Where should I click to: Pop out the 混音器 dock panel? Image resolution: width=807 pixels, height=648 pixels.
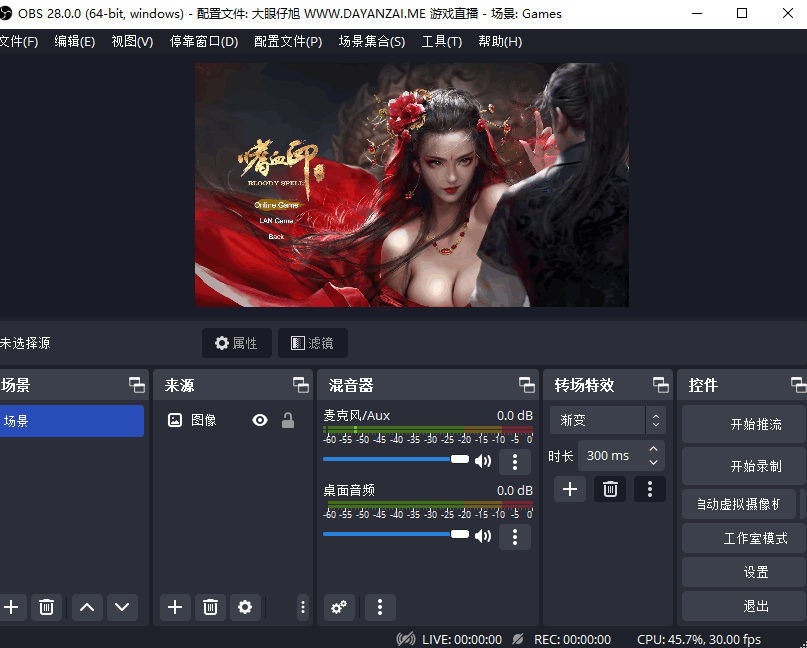(527, 385)
